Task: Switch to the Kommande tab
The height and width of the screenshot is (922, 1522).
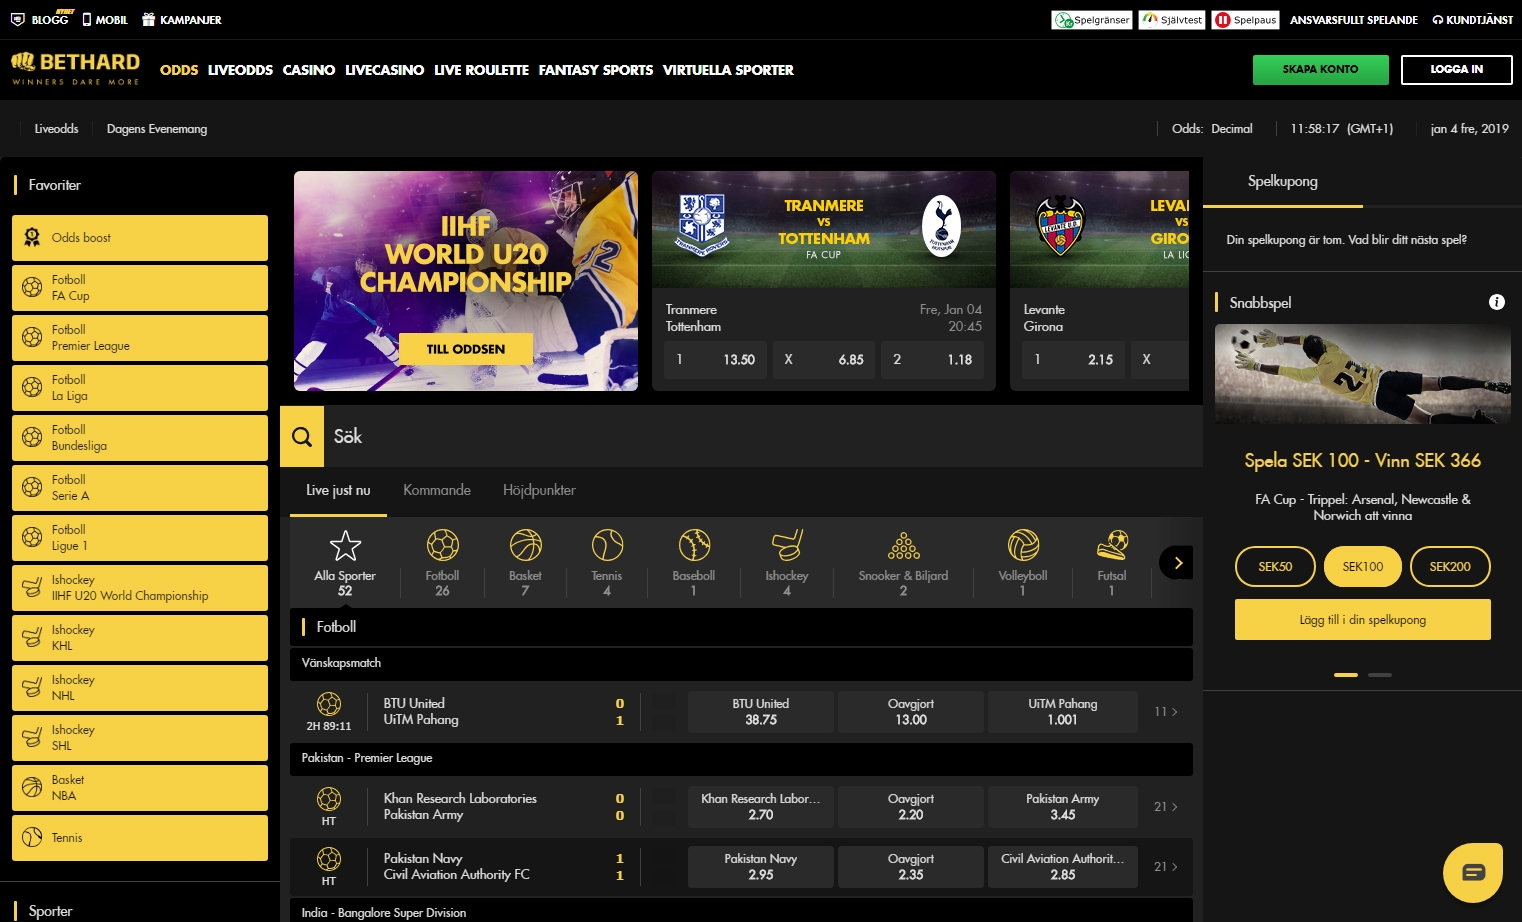Action: coord(437,490)
